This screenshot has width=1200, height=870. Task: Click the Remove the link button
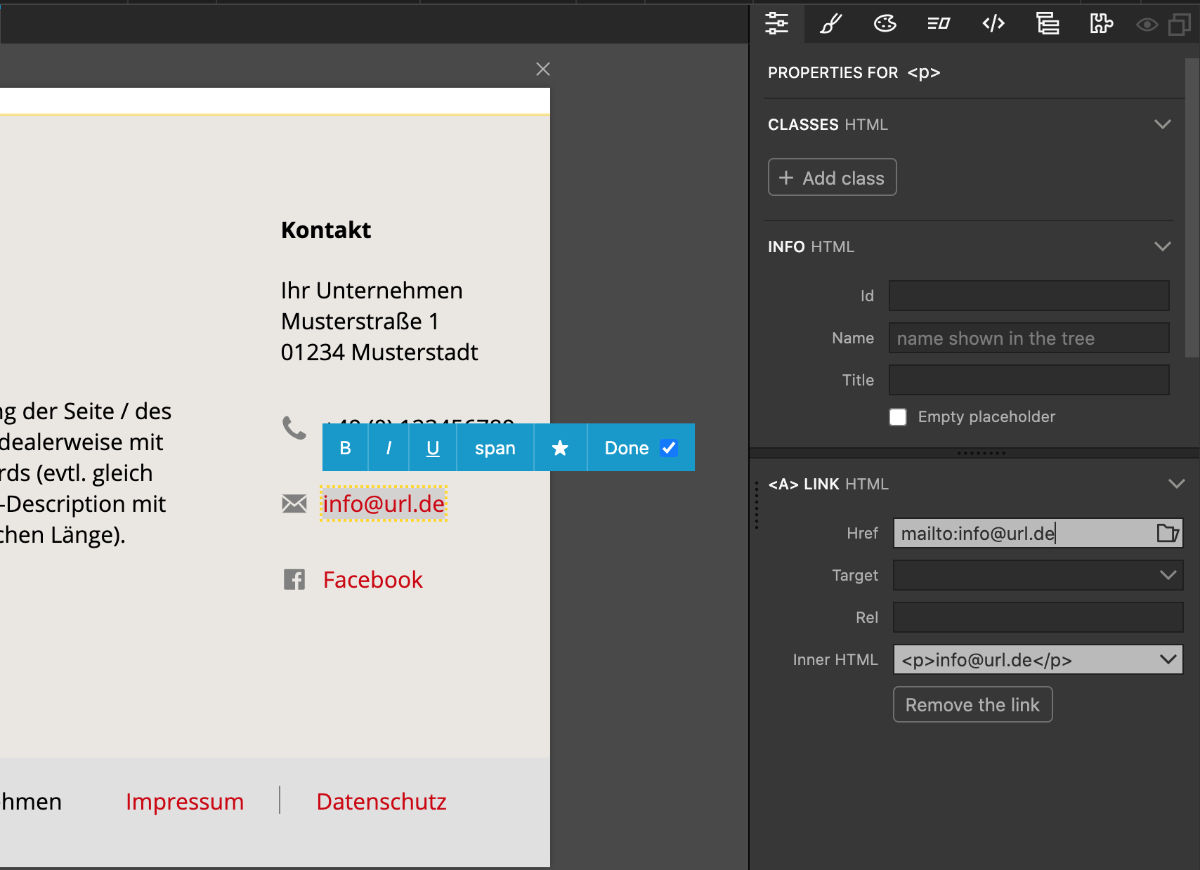click(972, 705)
